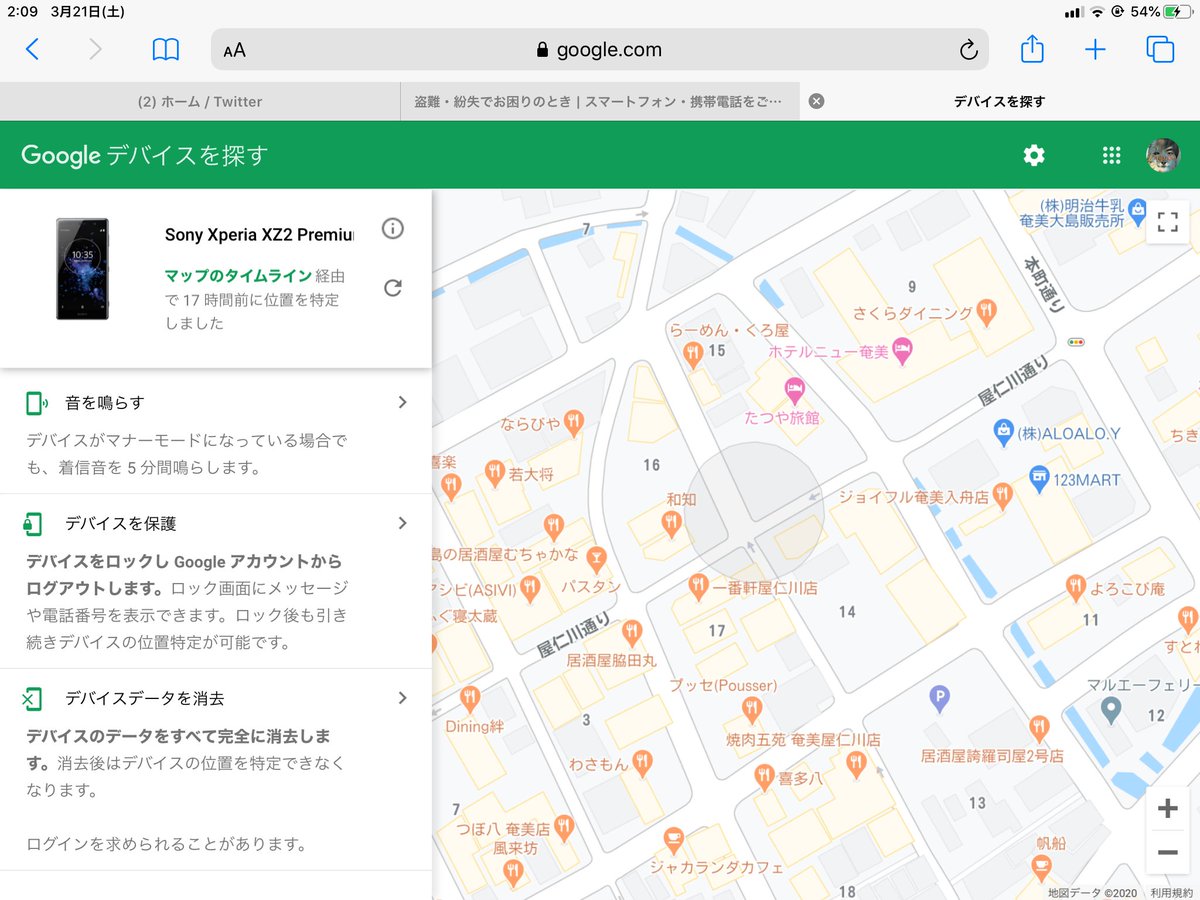Tap the 居酒屋脇田丸 restaurant pin
Image resolution: width=1200 pixels, height=900 pixels.
pos(631,632)
